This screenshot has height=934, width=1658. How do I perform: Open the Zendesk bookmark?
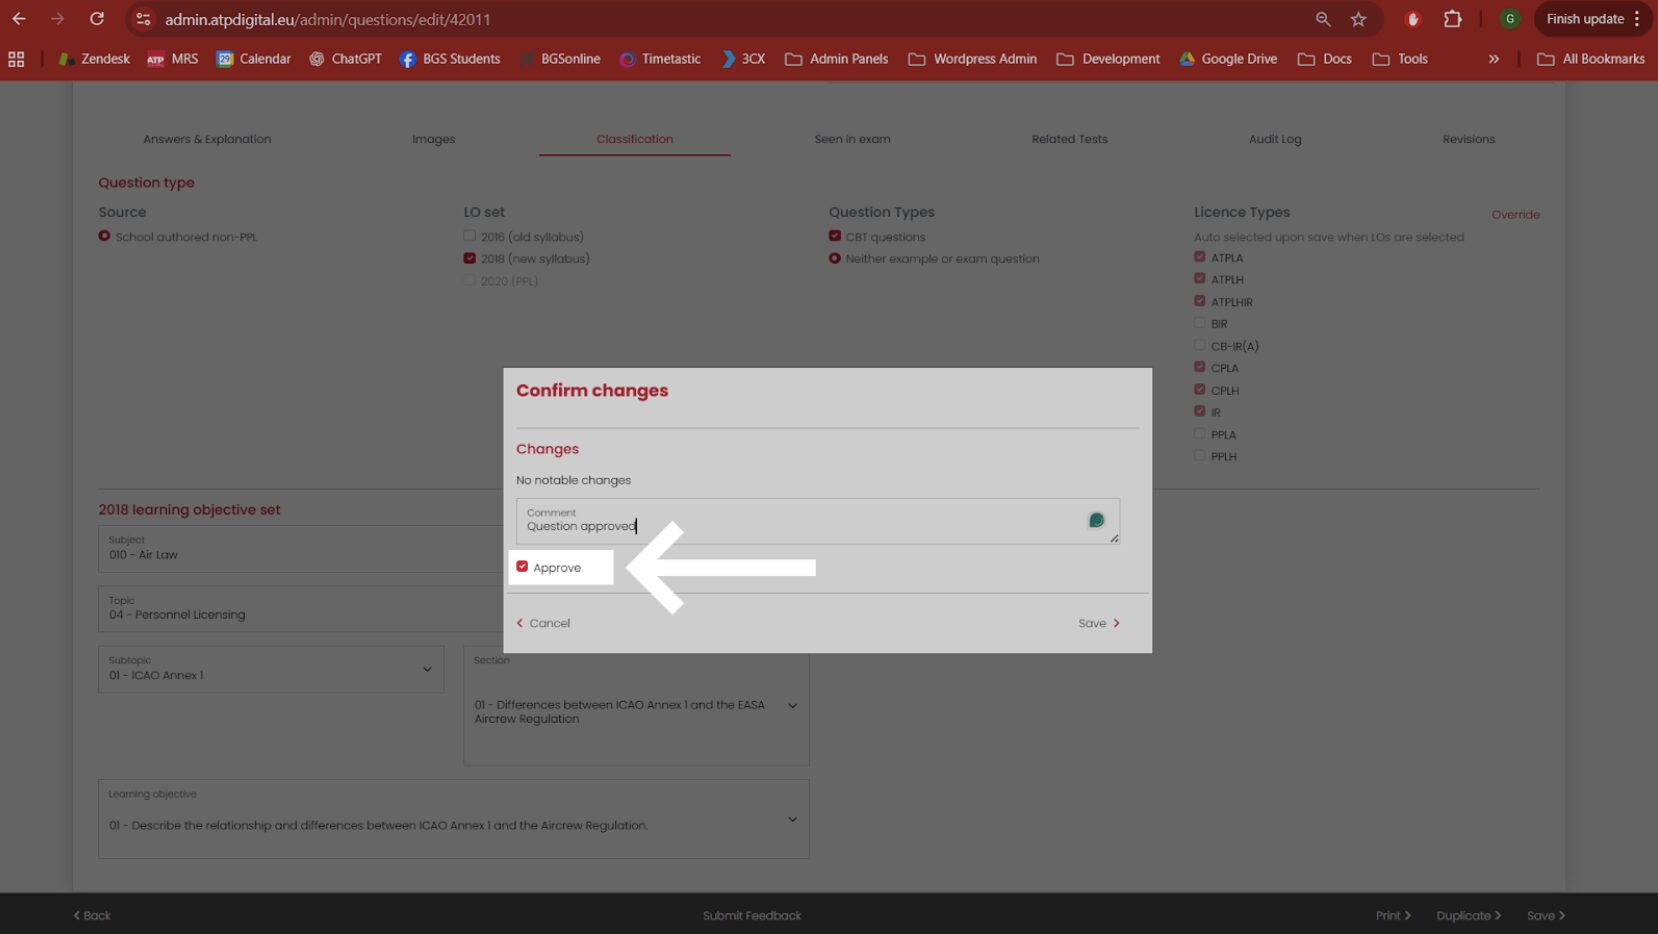94,59
